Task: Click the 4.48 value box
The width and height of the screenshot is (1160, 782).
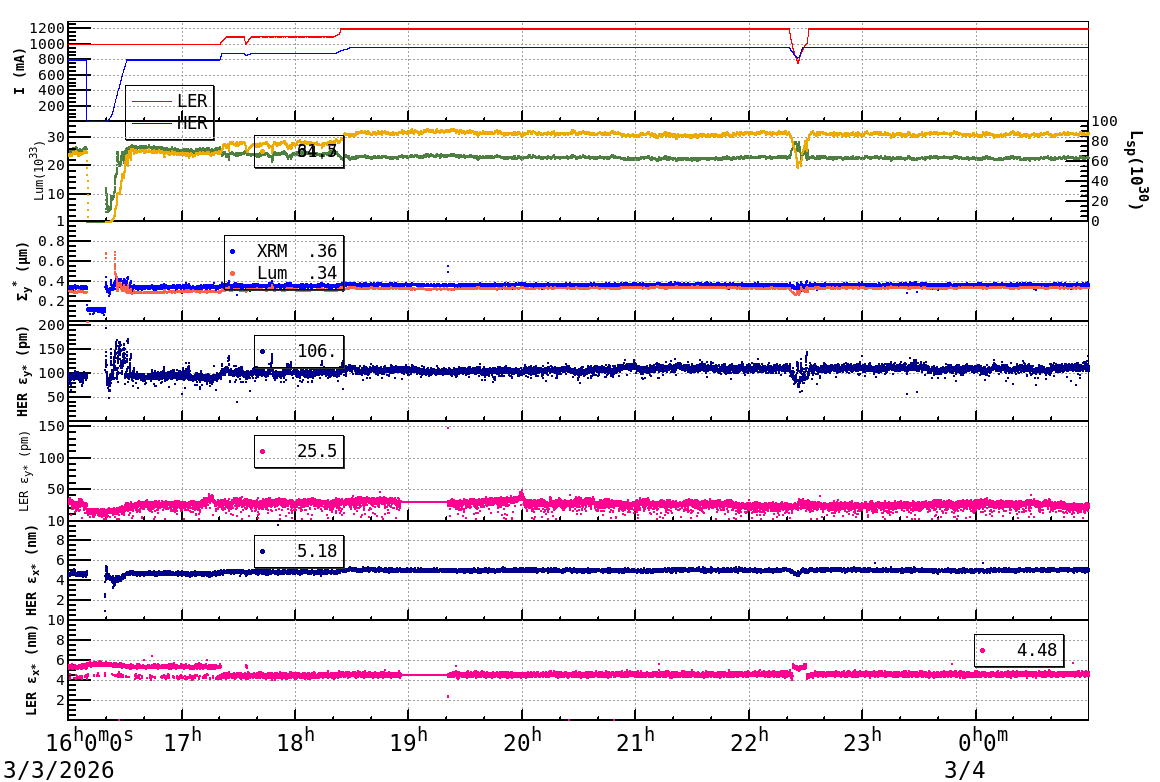Action: pos(1019,650)
